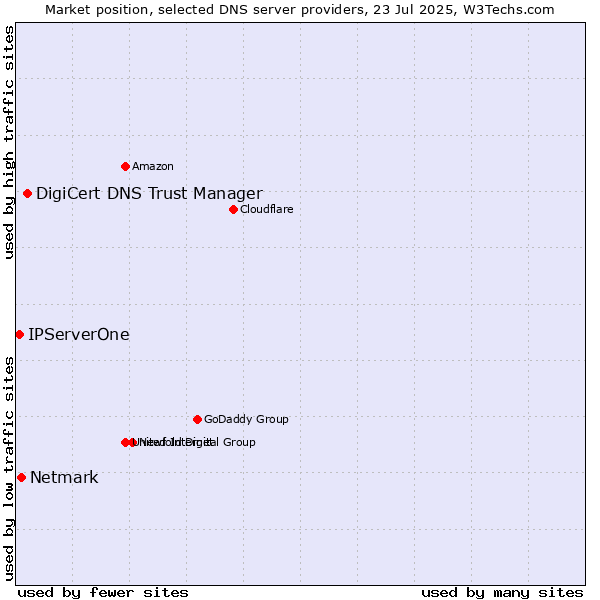Click the Netmark red data point
Screen dimensions: 600x600
click(x=21, y=478)
